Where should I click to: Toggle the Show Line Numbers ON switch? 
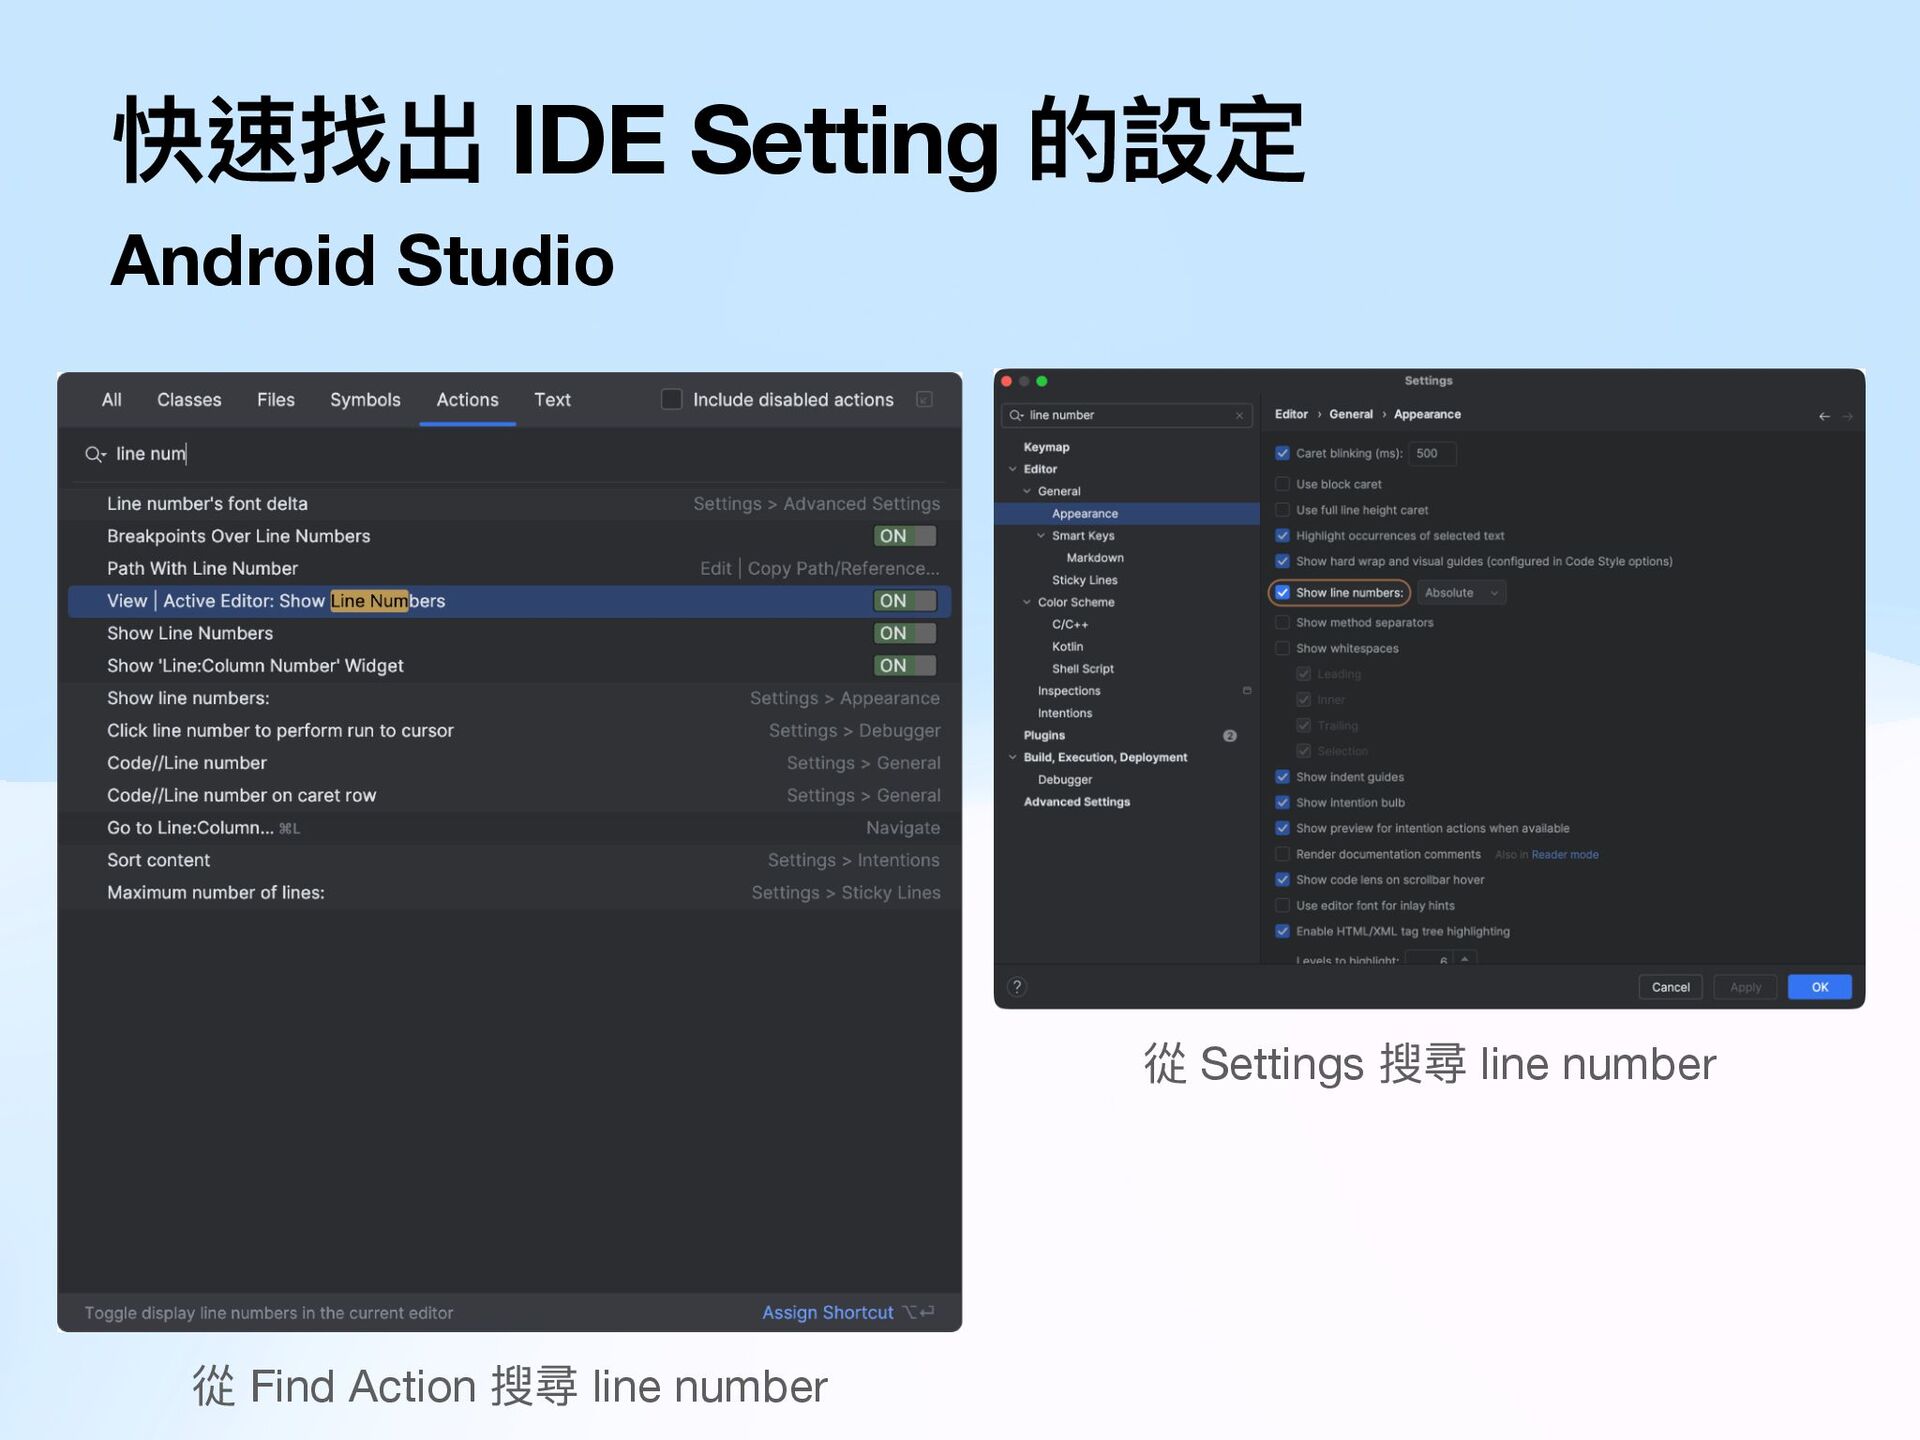tap(905, 633)
